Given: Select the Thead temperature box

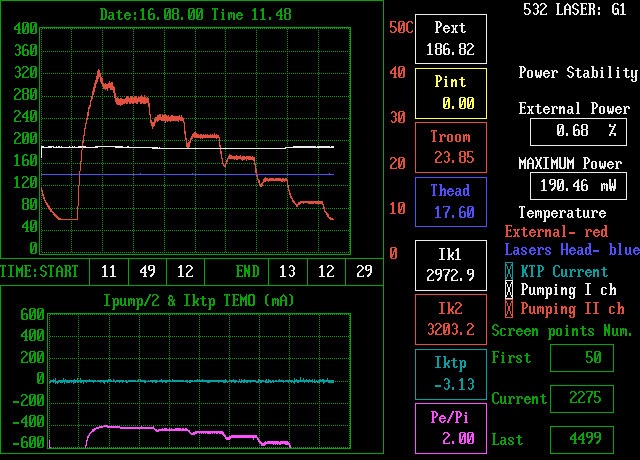Looking at the screenshot, I should [450, 202].
